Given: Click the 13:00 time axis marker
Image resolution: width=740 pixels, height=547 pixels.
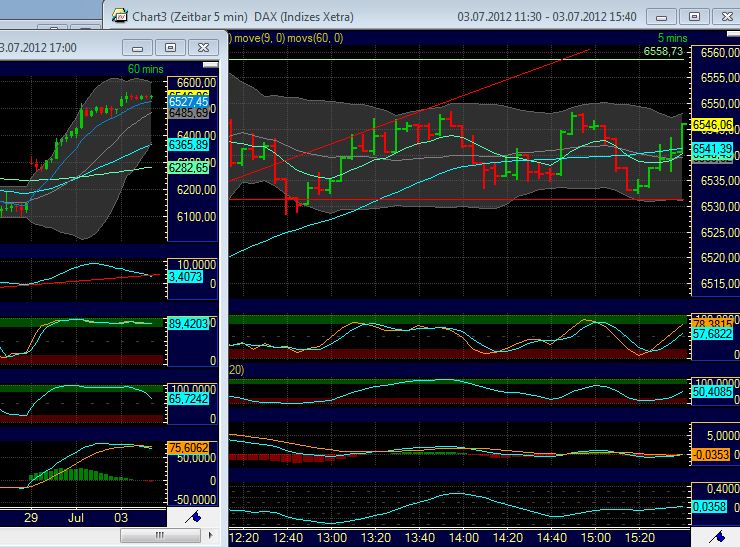Looking at the screenshot, I should tap(331, 537).
